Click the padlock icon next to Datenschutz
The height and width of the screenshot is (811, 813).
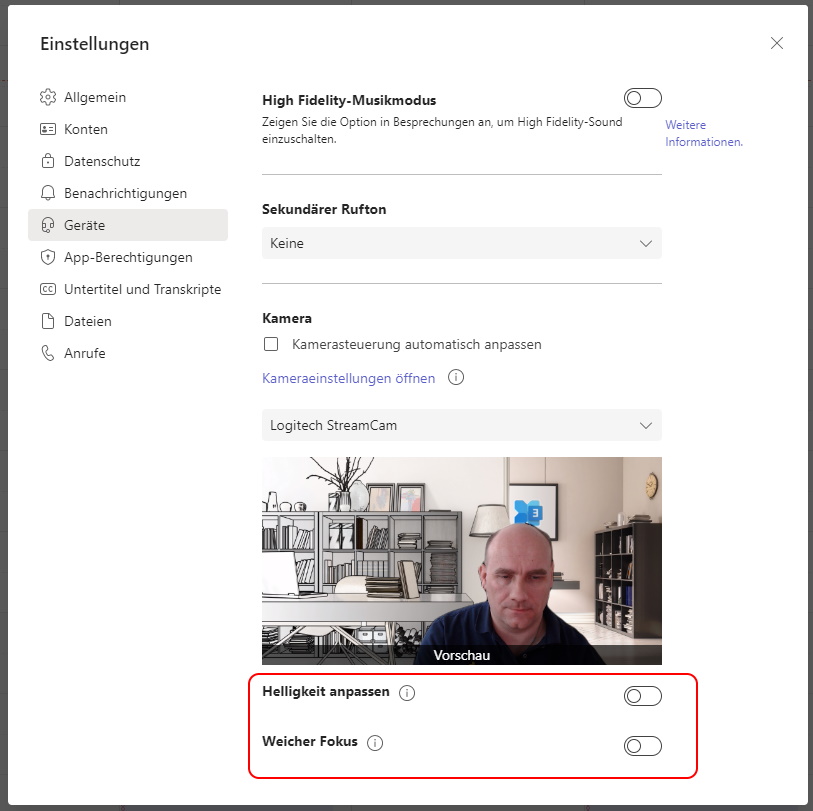pos(48,161)
